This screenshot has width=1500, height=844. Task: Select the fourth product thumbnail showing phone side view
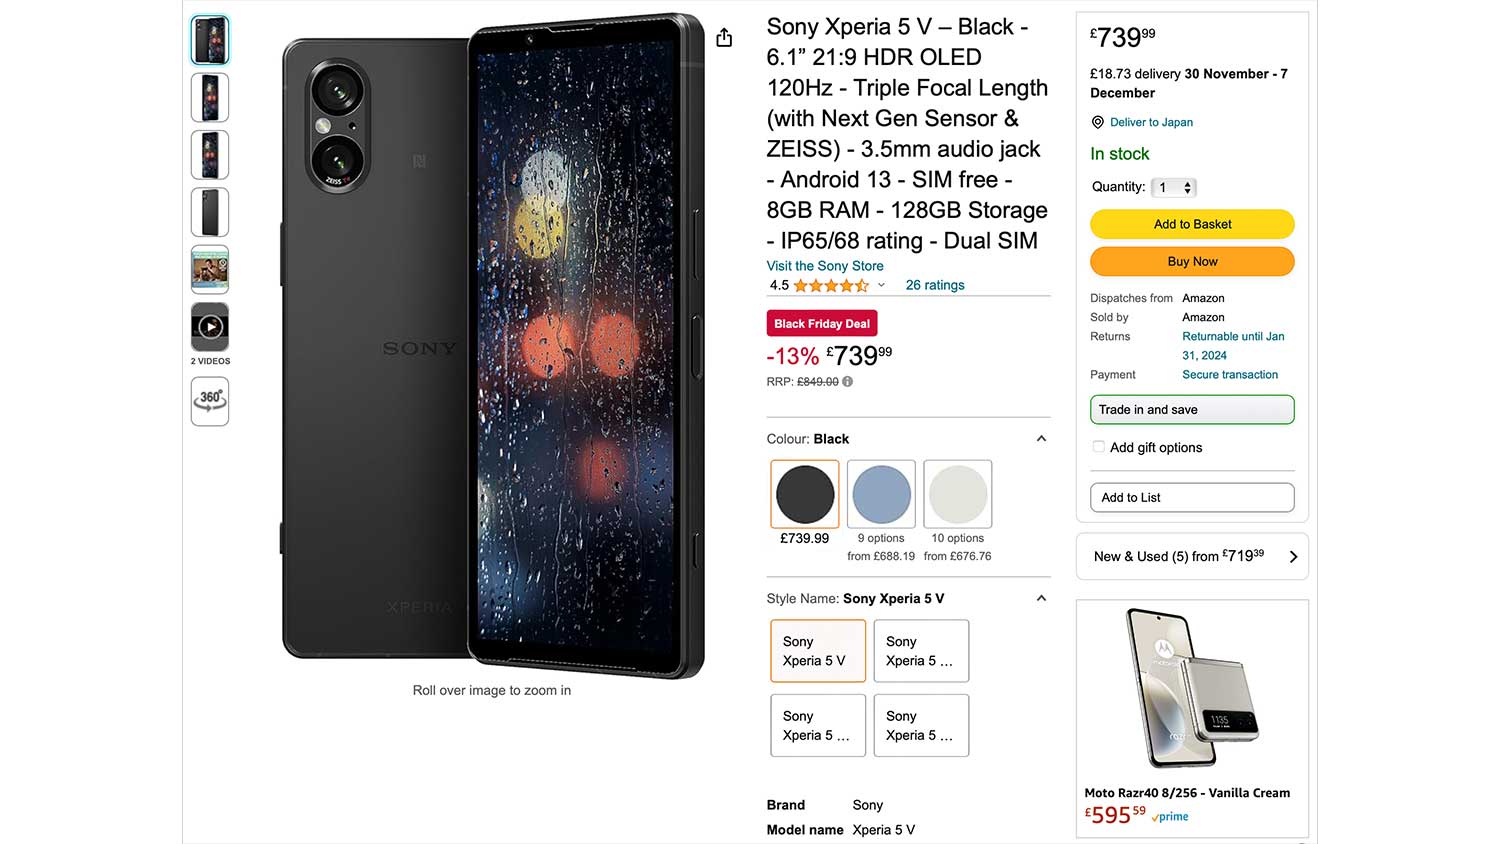[210, 212]
